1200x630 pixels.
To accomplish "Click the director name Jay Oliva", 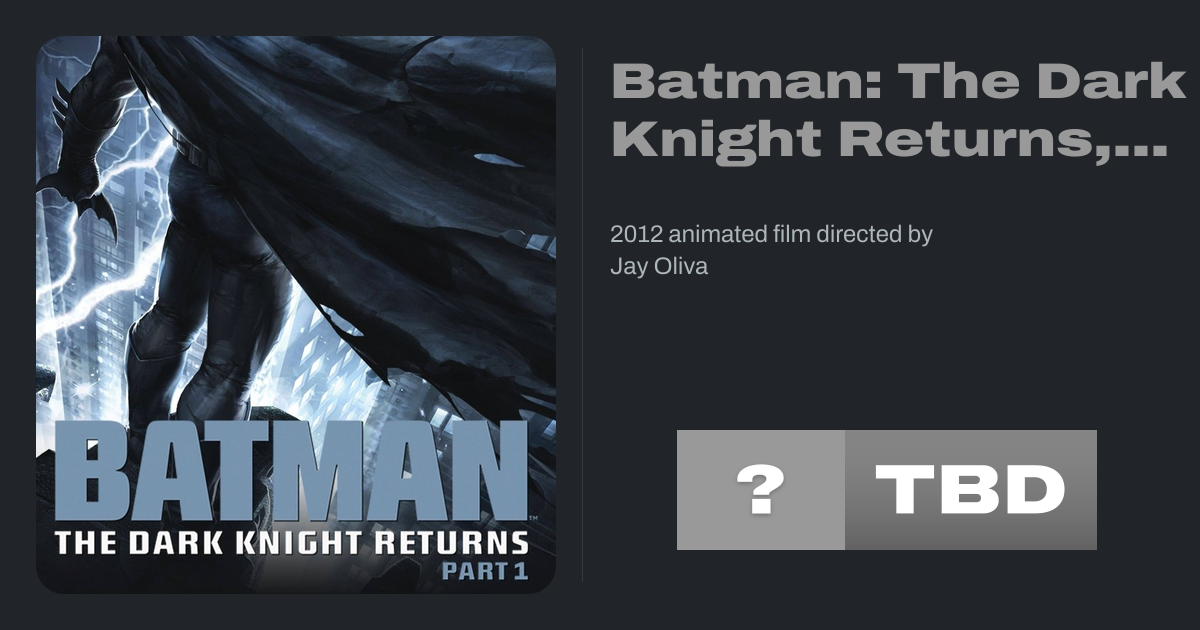I will [x=658, y=267].
